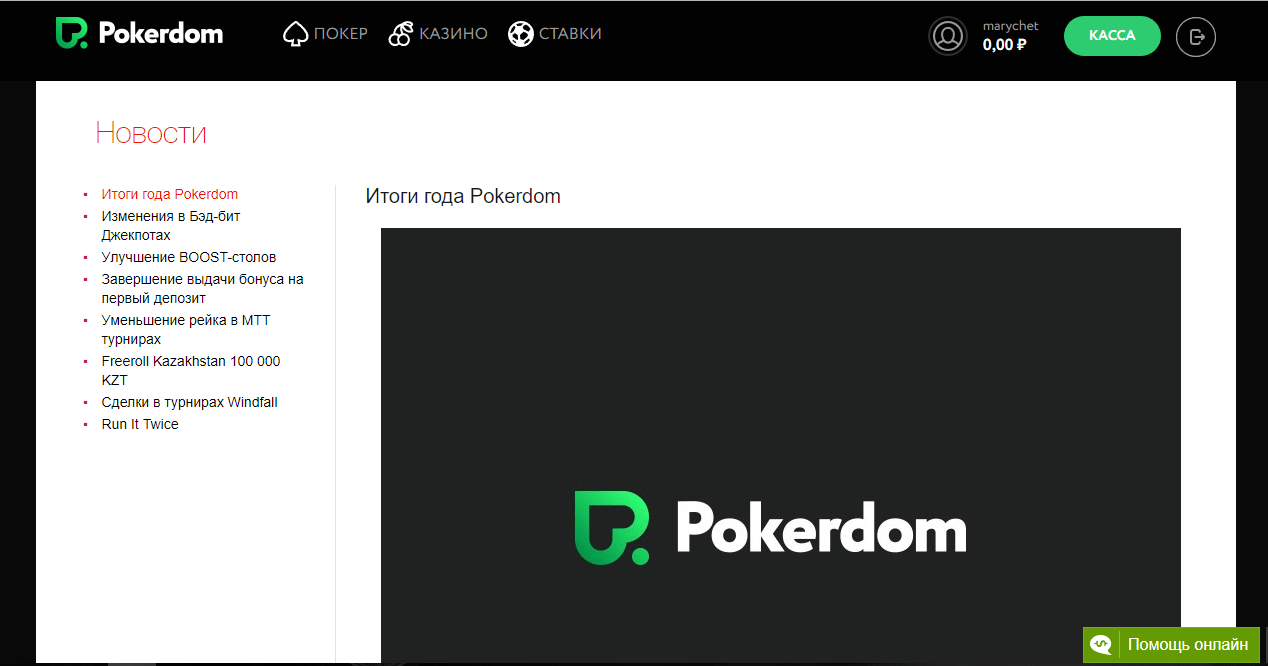Open the Казино menu section
The width and height of the screenshot is (1268, 666).
click(x=453, y=34)
